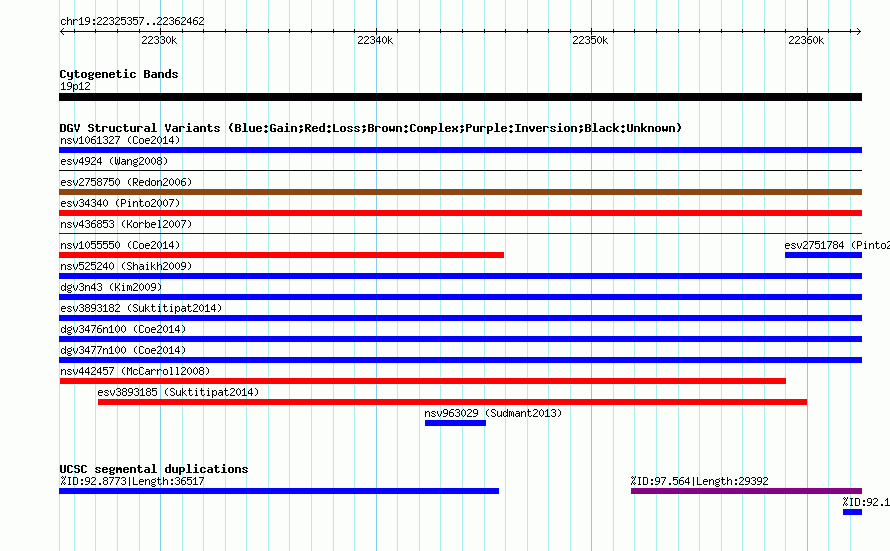The width and height of the screenshot is (890, 551).
Task: Click the nsv1055550 (Coe2014) label
Action: pyautogui.click(x=120, y=245)
